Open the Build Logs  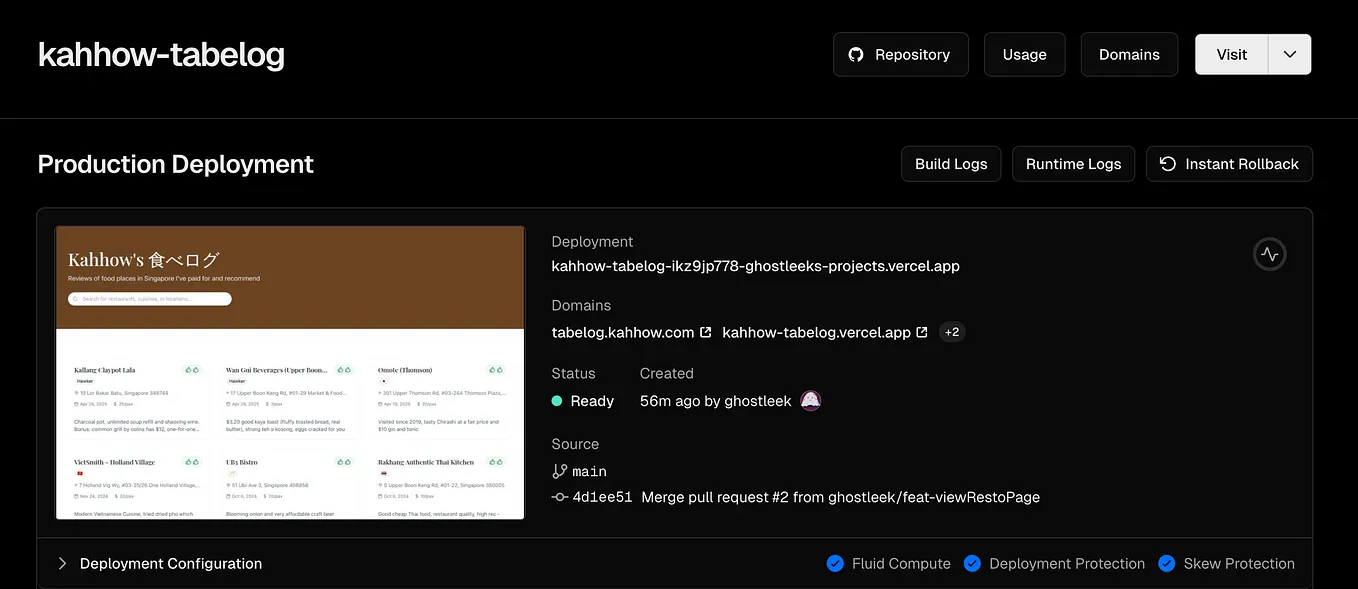tap(950, 163)
